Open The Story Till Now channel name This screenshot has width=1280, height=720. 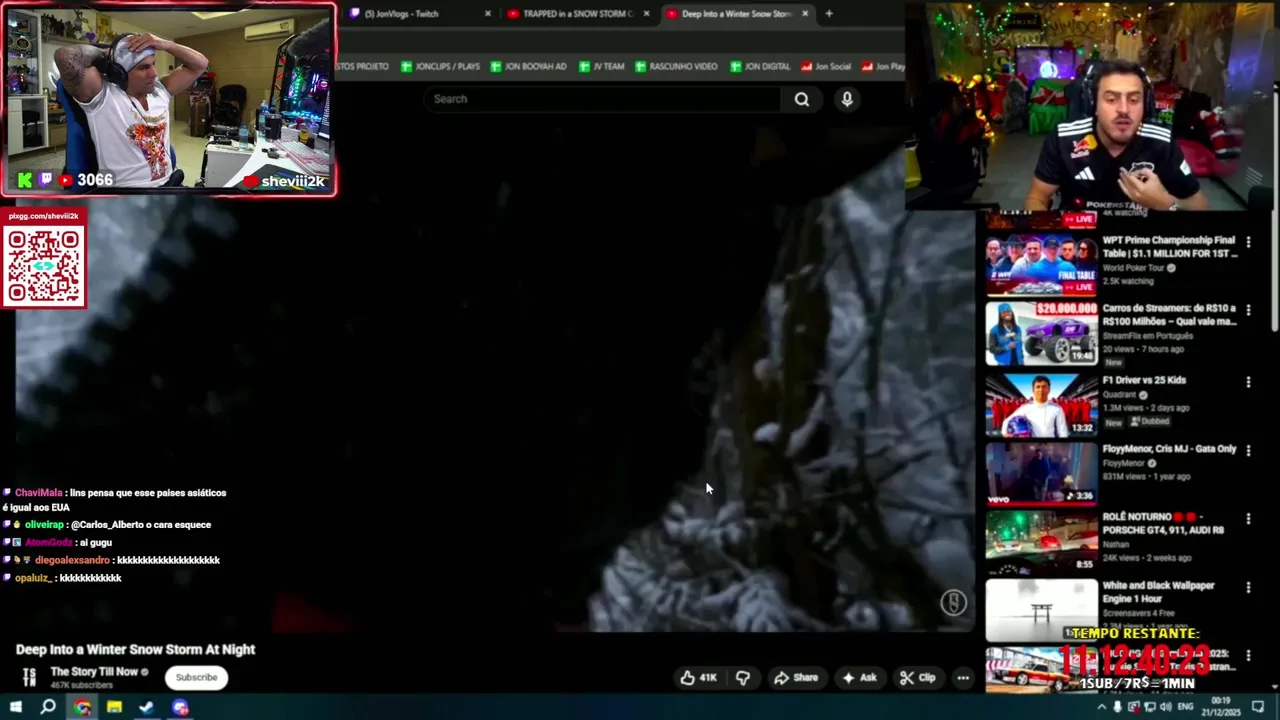pos(94,671)
